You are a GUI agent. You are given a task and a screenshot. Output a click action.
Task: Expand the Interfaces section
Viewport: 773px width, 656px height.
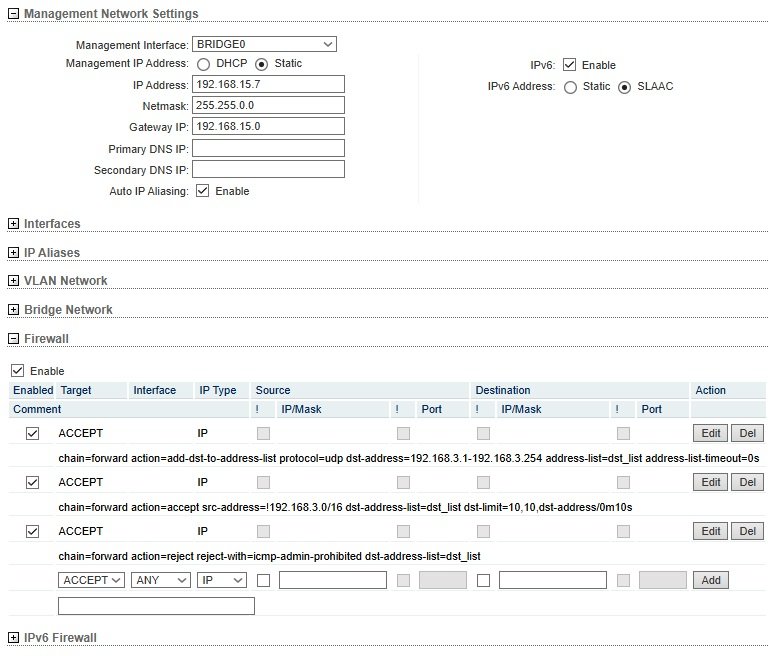(13, 224)
